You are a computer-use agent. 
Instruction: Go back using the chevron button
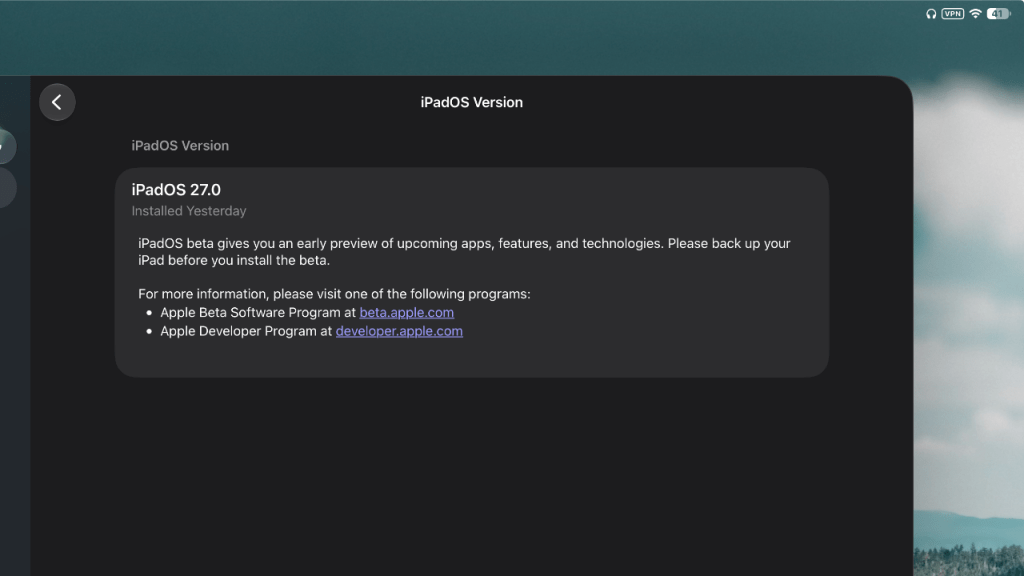(57, 102)
